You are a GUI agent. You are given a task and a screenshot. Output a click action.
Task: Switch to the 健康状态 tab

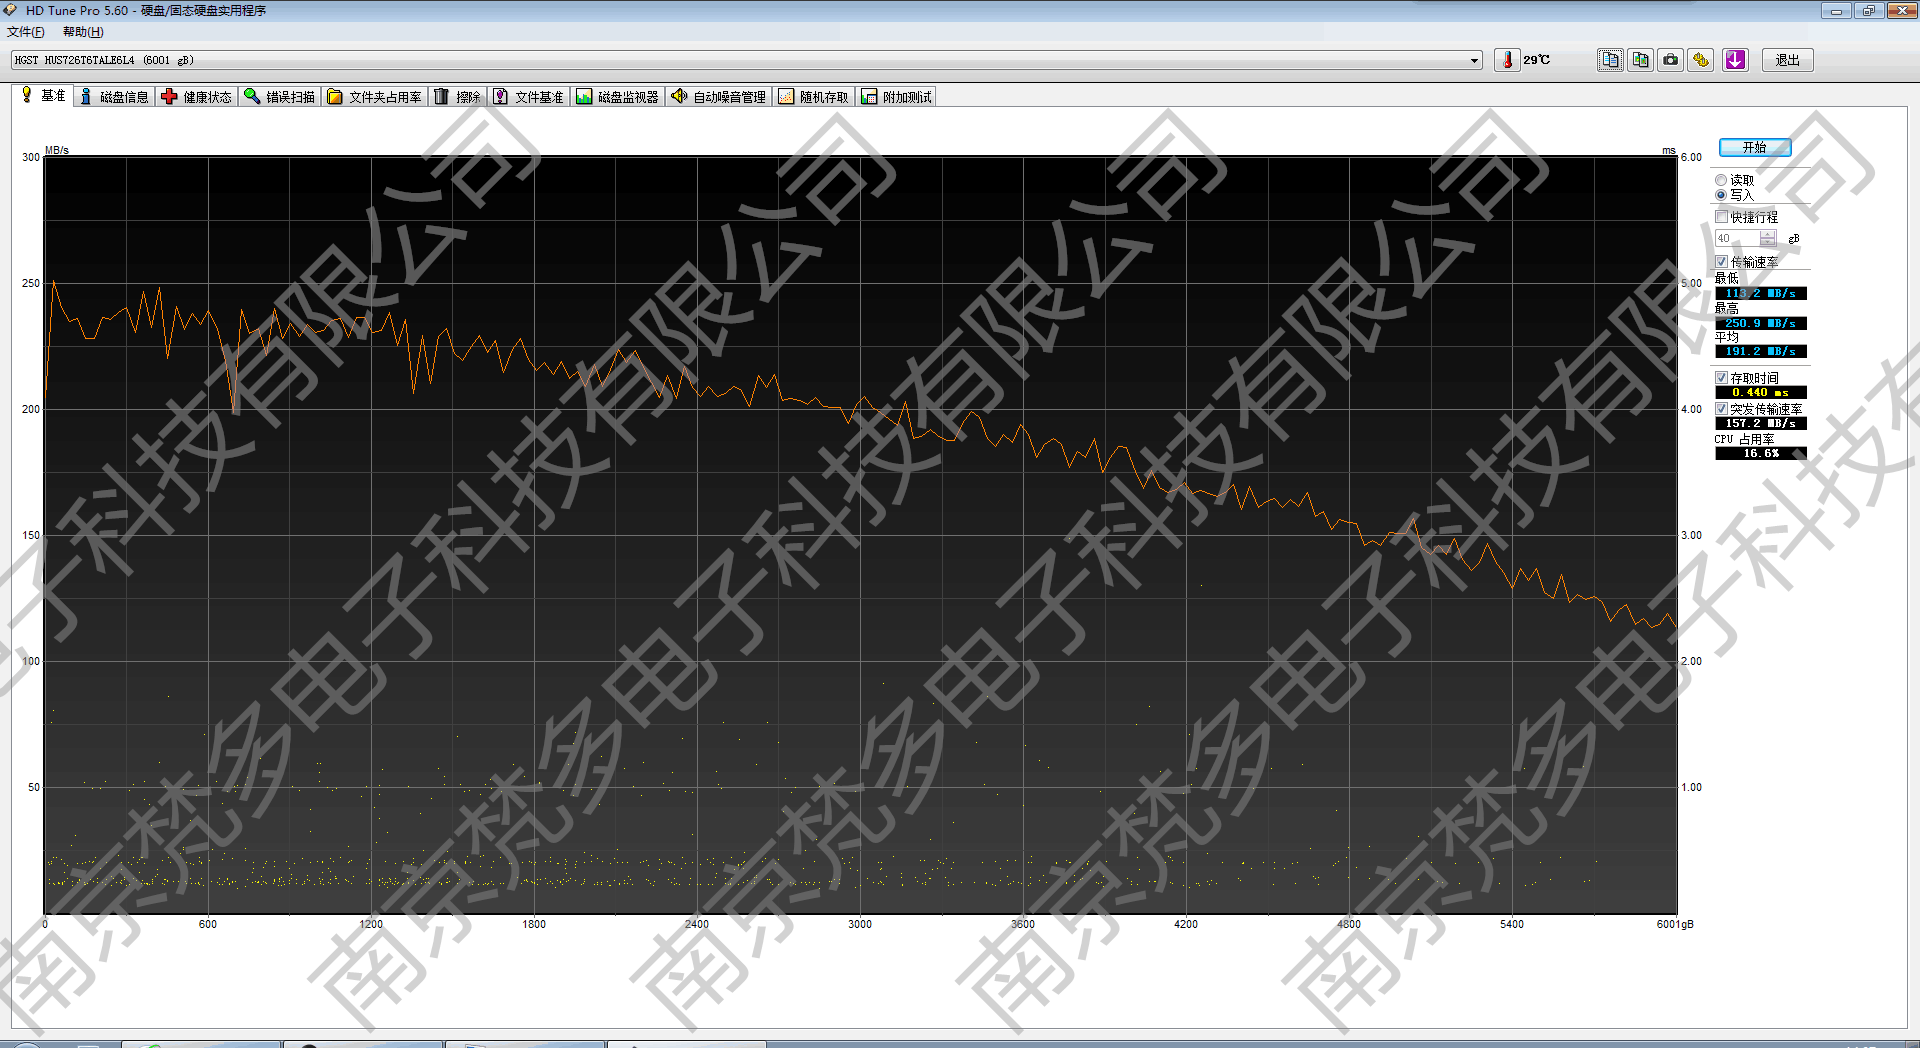(x=197, y=97)
